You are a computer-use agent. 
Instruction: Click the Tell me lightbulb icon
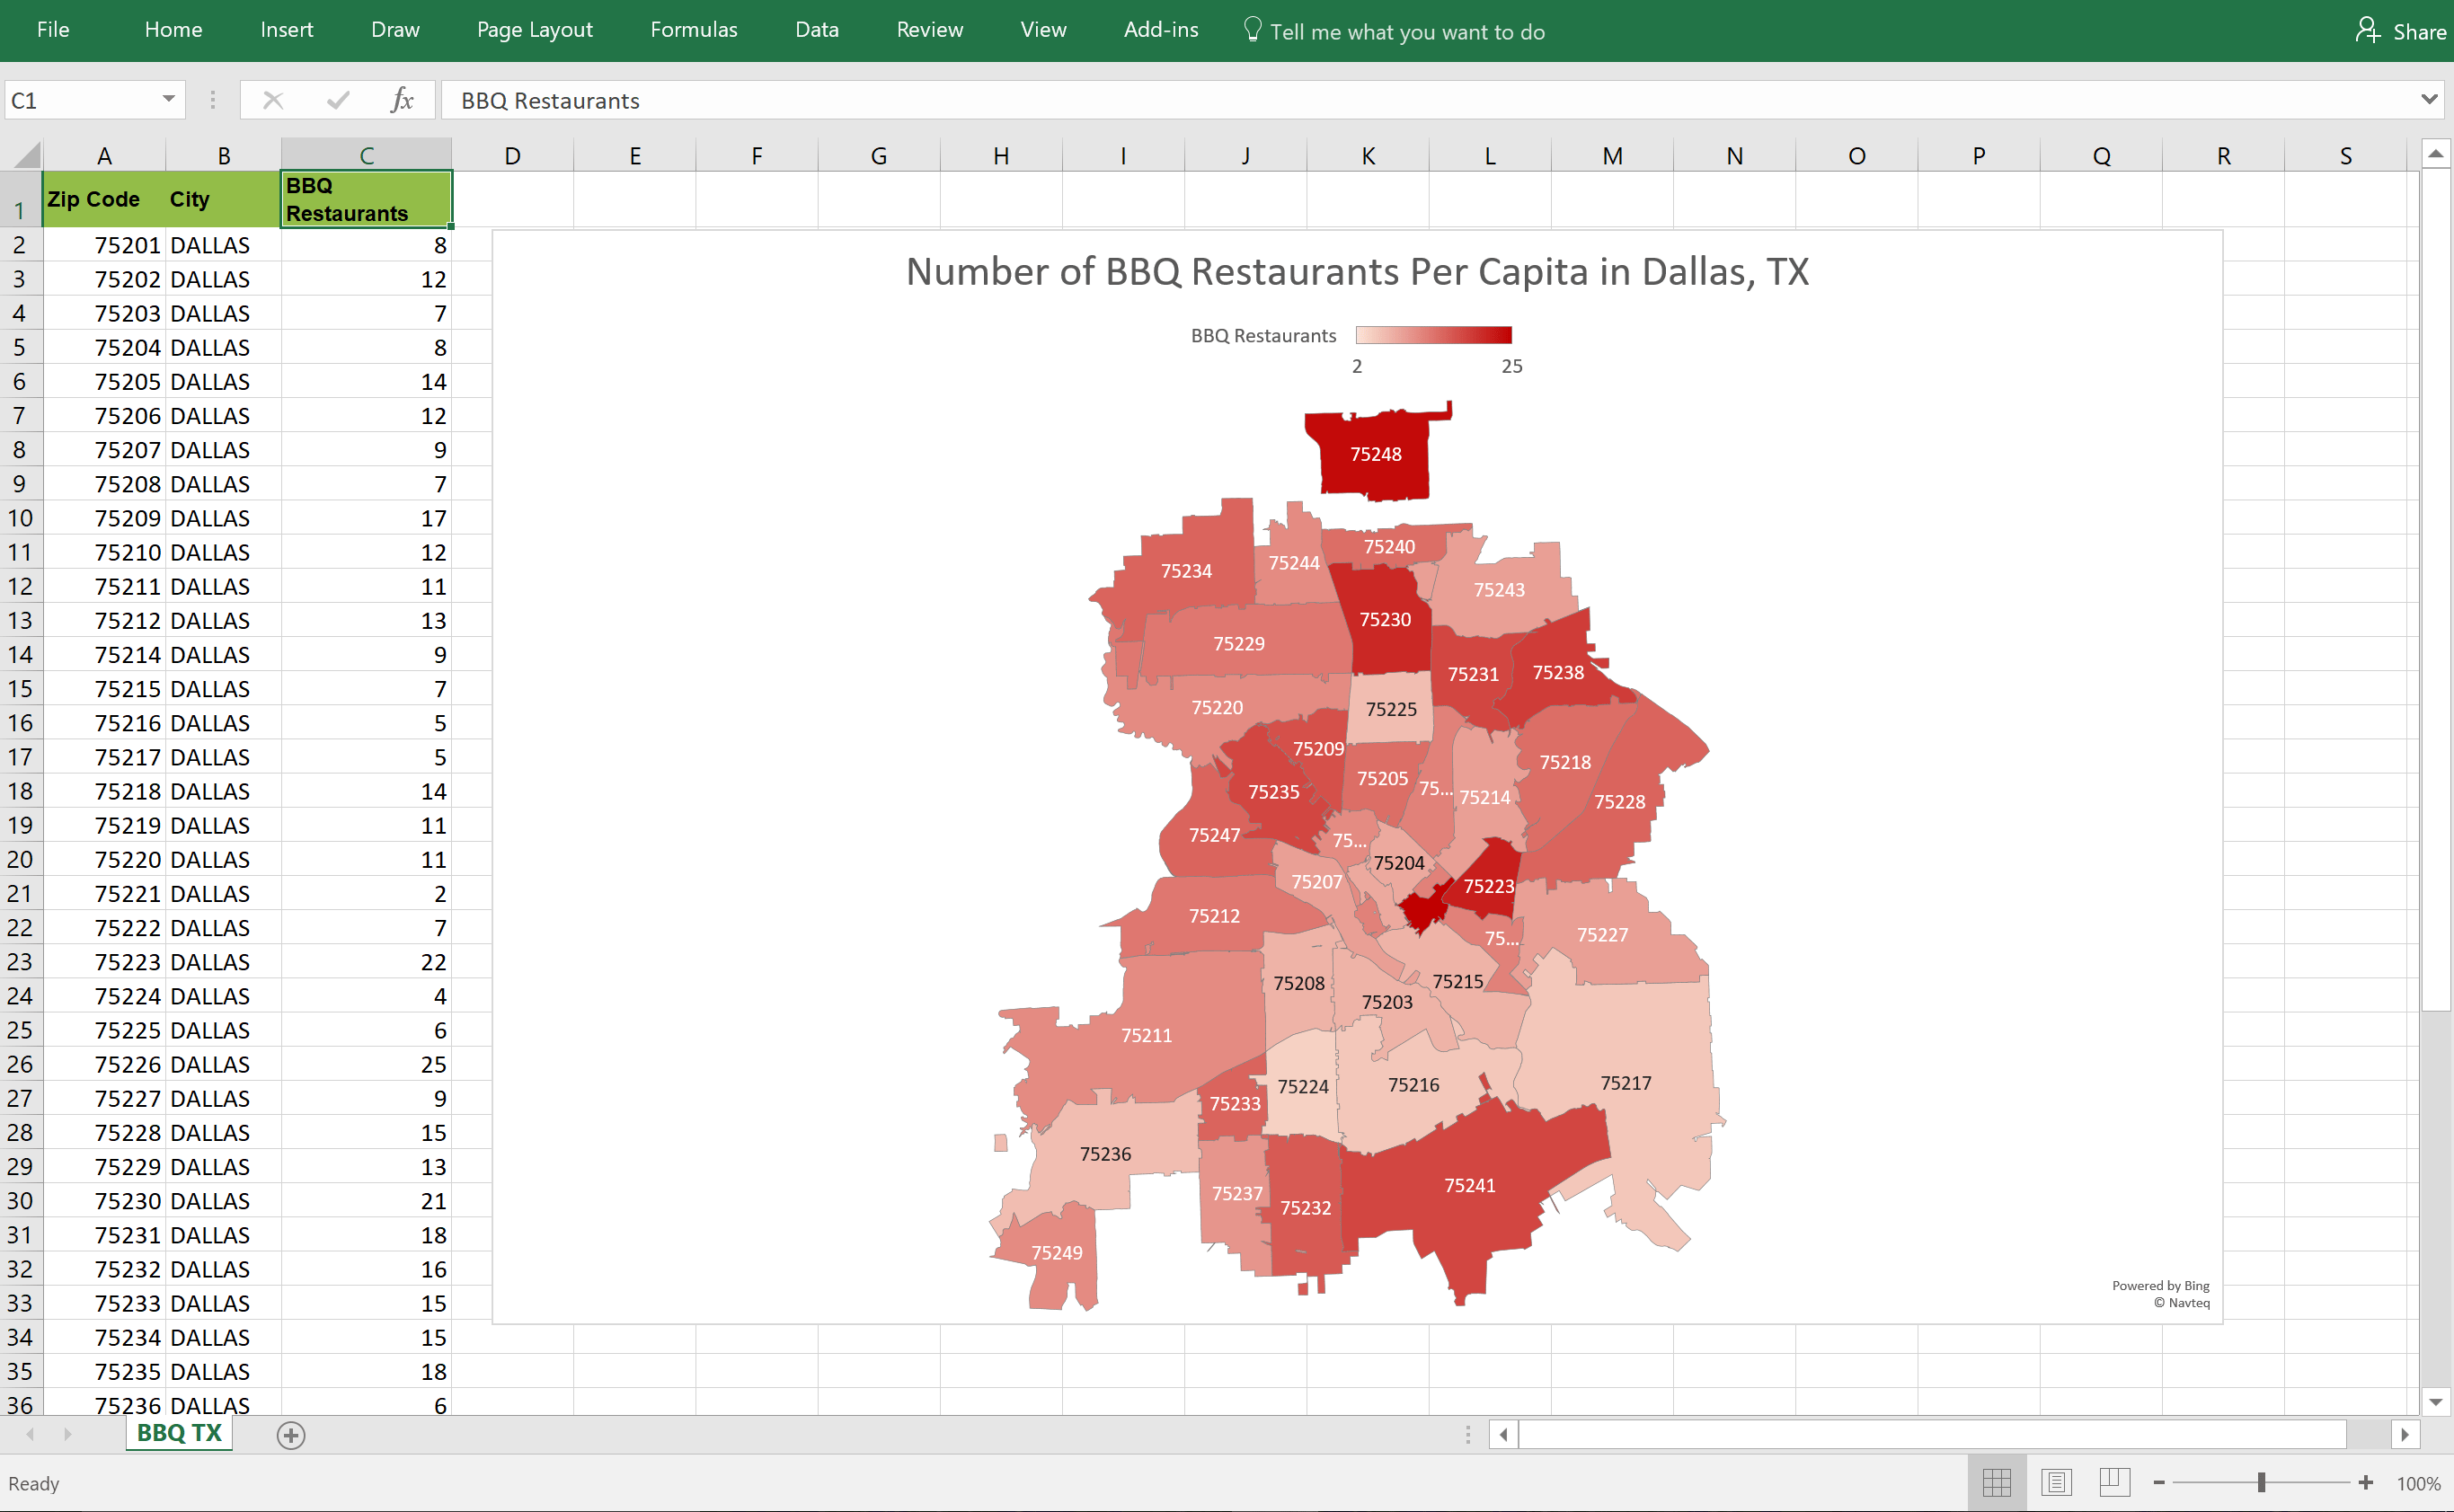pyautogui.click(x=1249, y=30)
